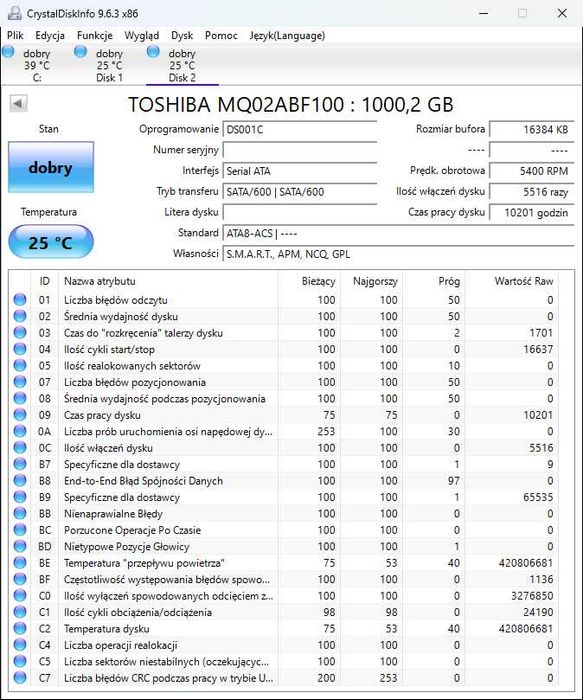Viewport: 583px width, 700px height.
Task: Open the Plik menu
Action: coord(15,35)
